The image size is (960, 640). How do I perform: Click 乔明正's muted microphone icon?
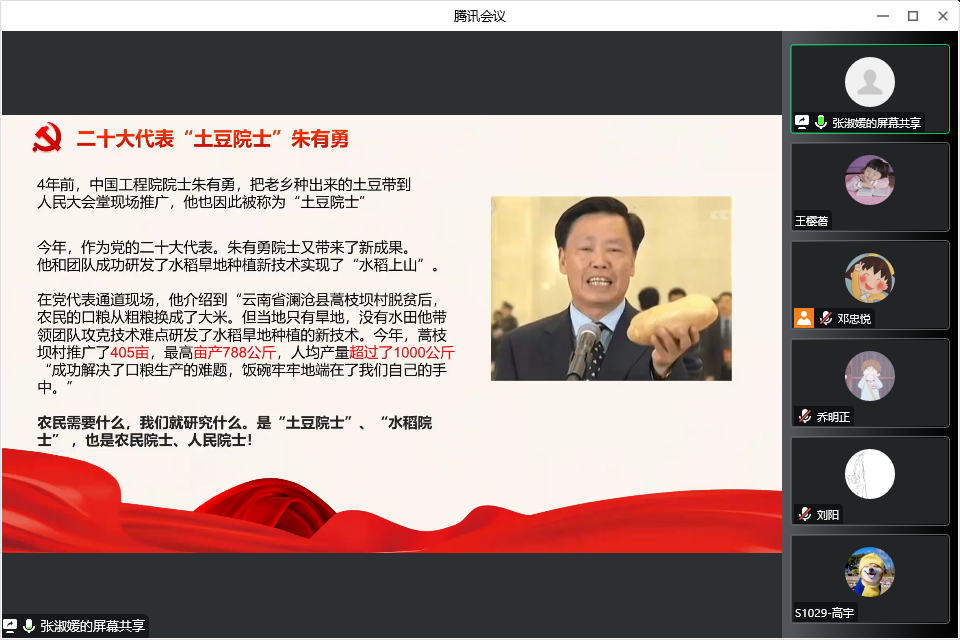(804, 416)
